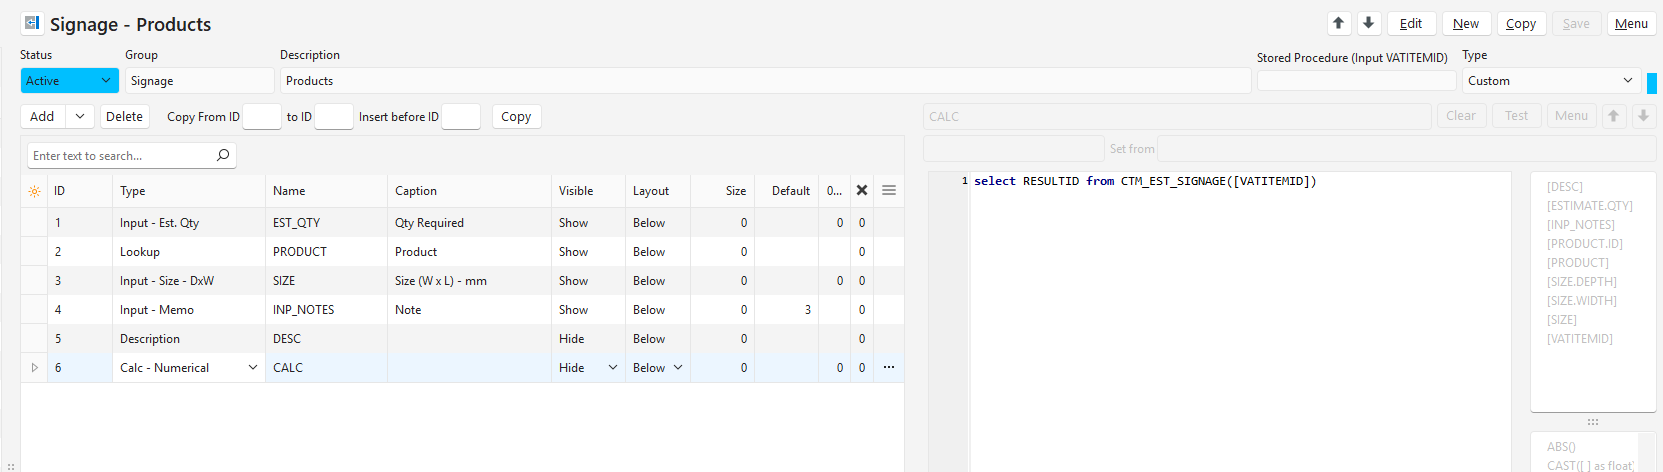Click the blue indicator beside Type
Screen dimensions: 1663x472
click(1652, 83)
